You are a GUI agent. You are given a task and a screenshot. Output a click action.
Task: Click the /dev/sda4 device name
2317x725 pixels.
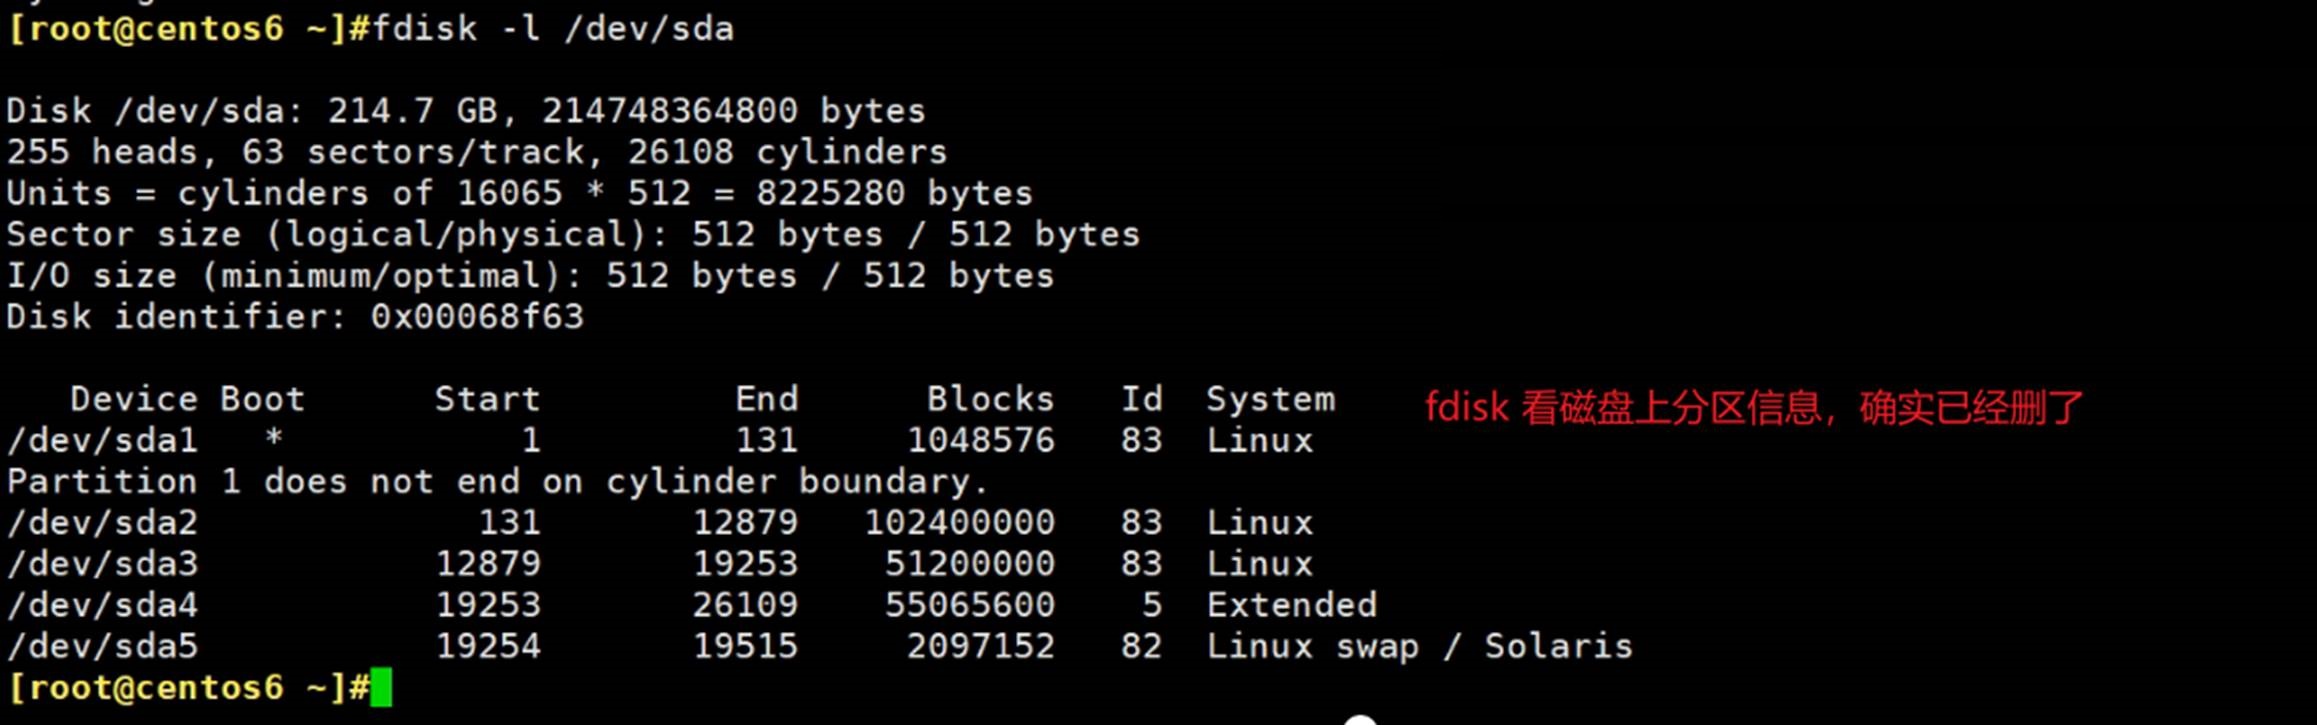[102, 605]
